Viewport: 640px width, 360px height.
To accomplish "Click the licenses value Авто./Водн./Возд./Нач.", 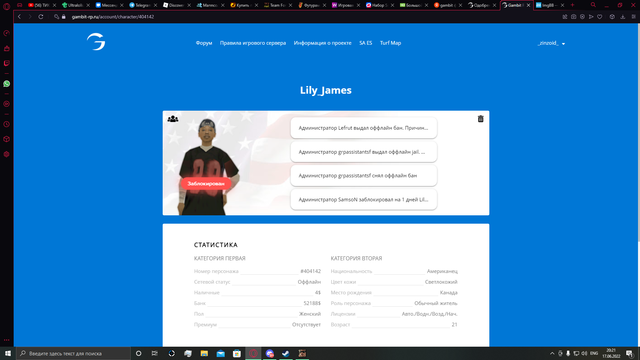I will [x=429, y=314].
